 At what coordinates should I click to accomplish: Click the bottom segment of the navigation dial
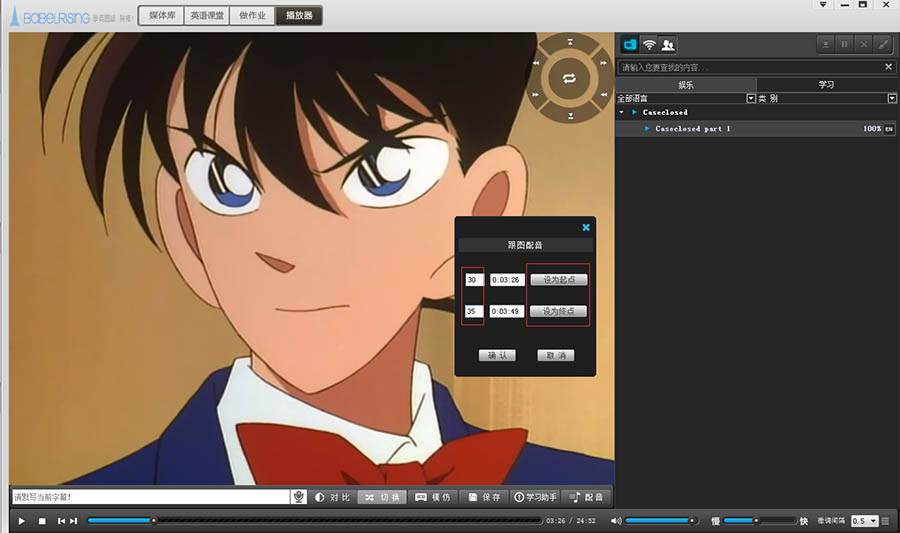coord(570,116)
